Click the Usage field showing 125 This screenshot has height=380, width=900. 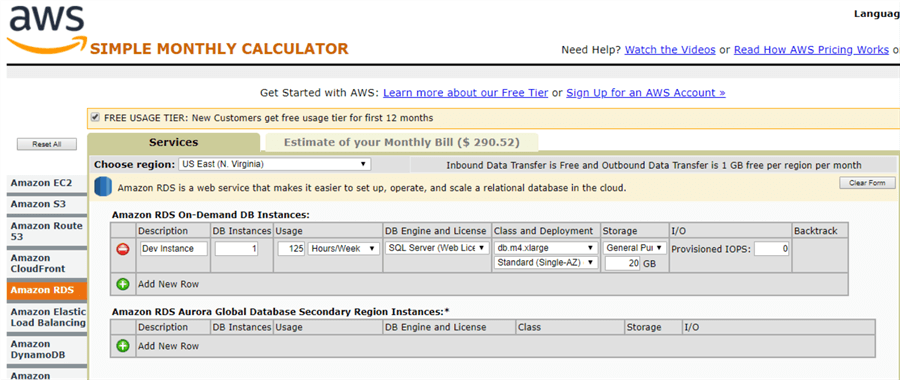pos(291,249)
